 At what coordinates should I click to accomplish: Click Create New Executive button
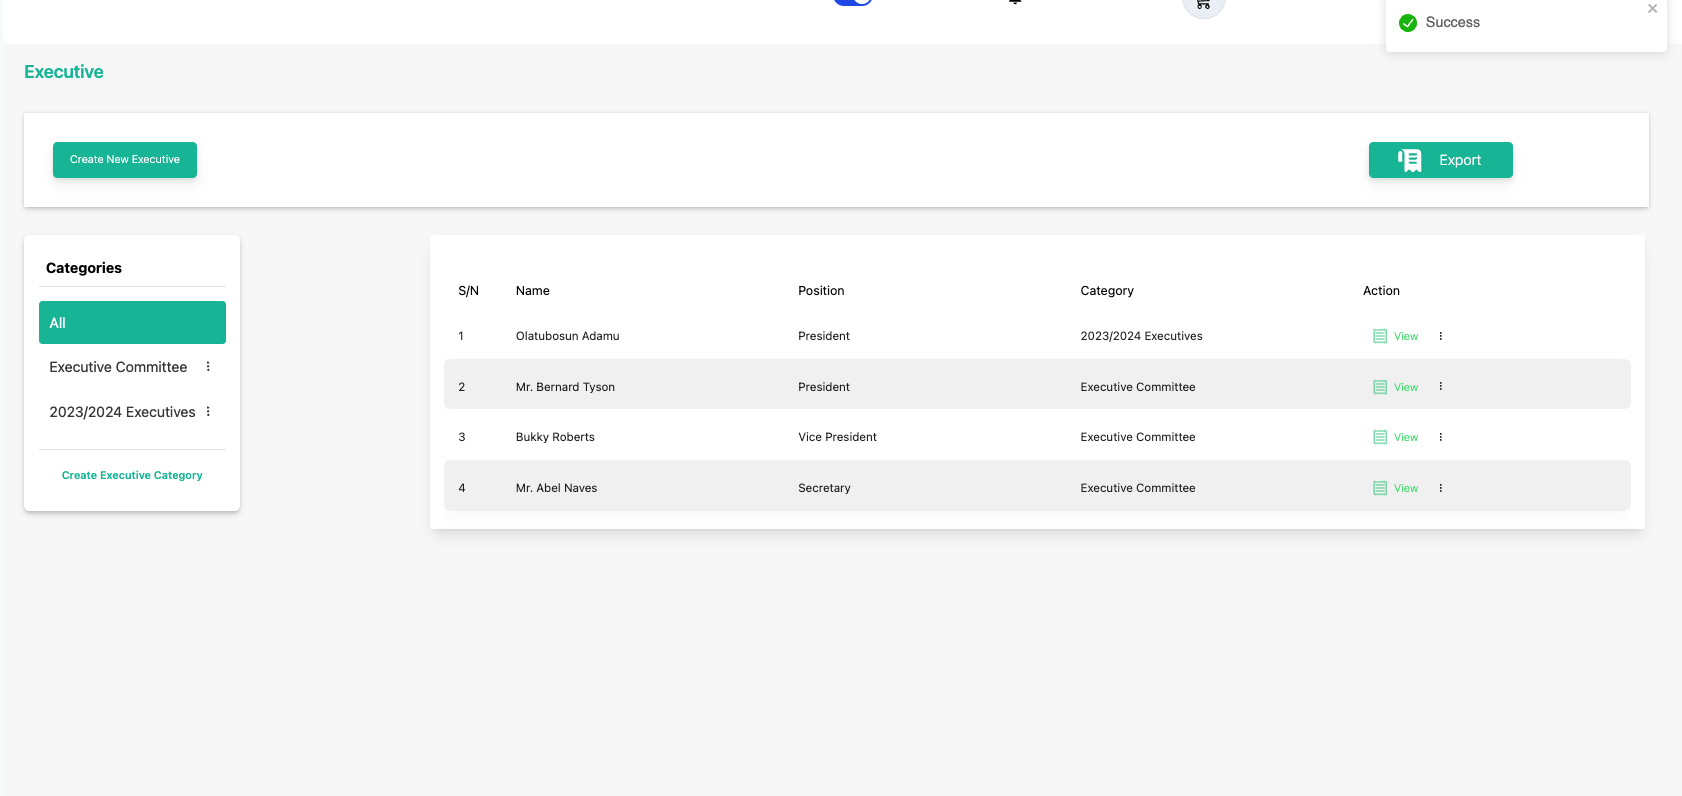coord(125,160)
